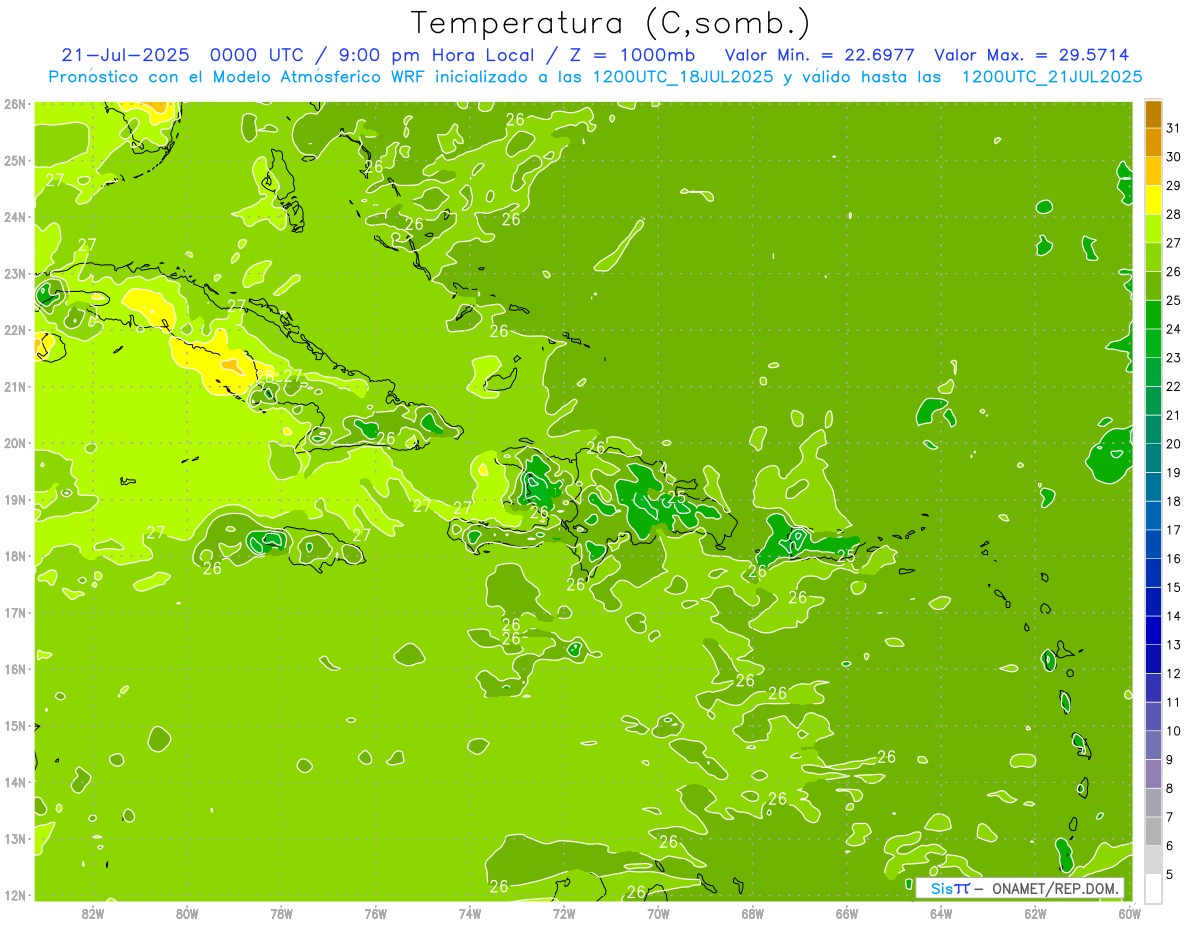Click the teal colorbar swatch between 19 and 20

[x=1153, y=457]
